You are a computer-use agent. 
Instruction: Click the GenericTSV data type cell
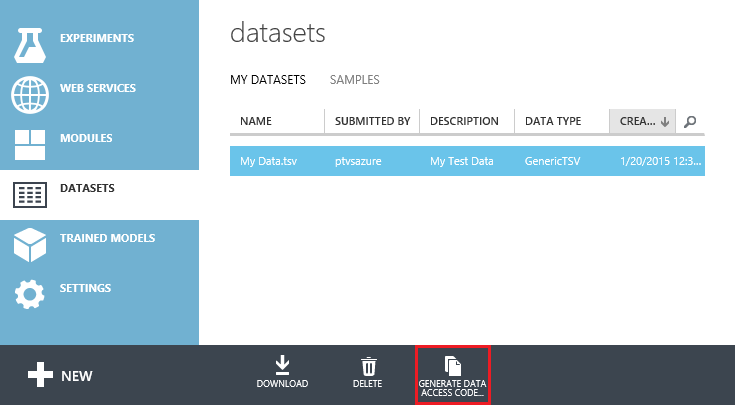tap(552, 161)
